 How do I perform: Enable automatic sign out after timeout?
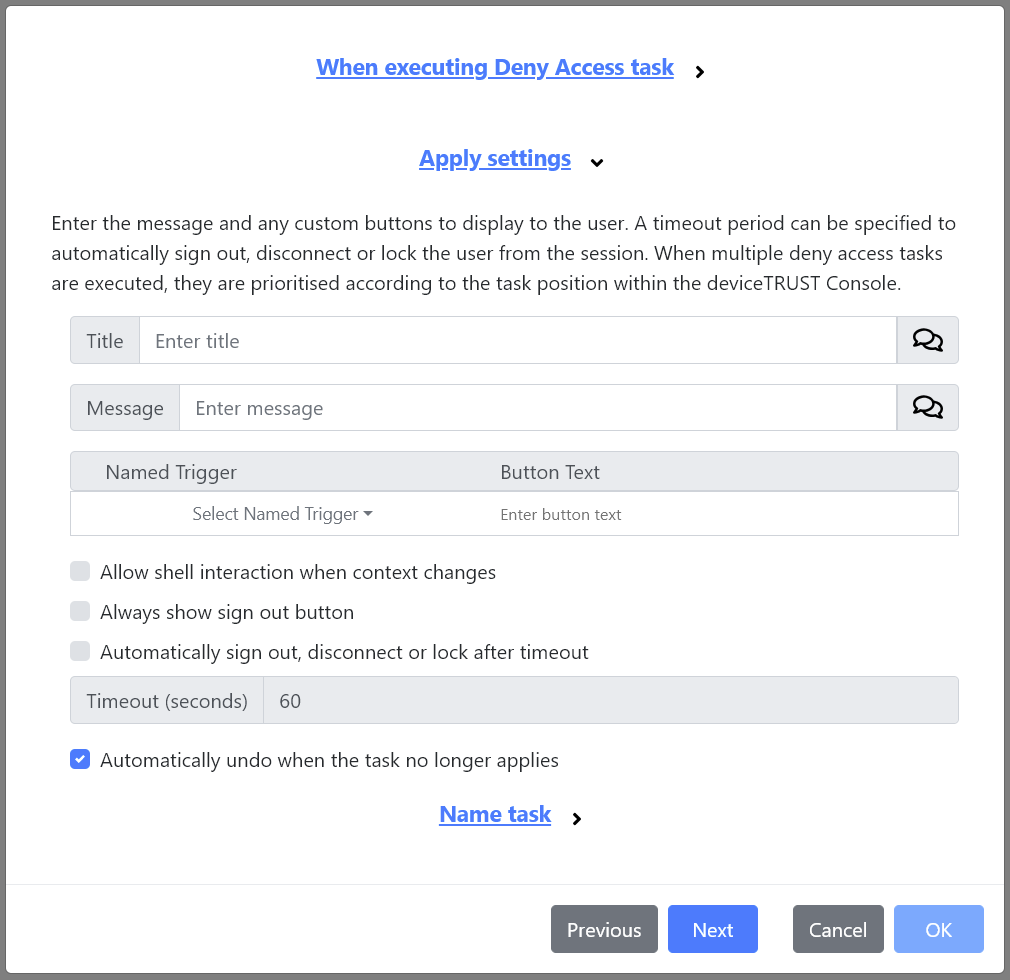(80, 651)
